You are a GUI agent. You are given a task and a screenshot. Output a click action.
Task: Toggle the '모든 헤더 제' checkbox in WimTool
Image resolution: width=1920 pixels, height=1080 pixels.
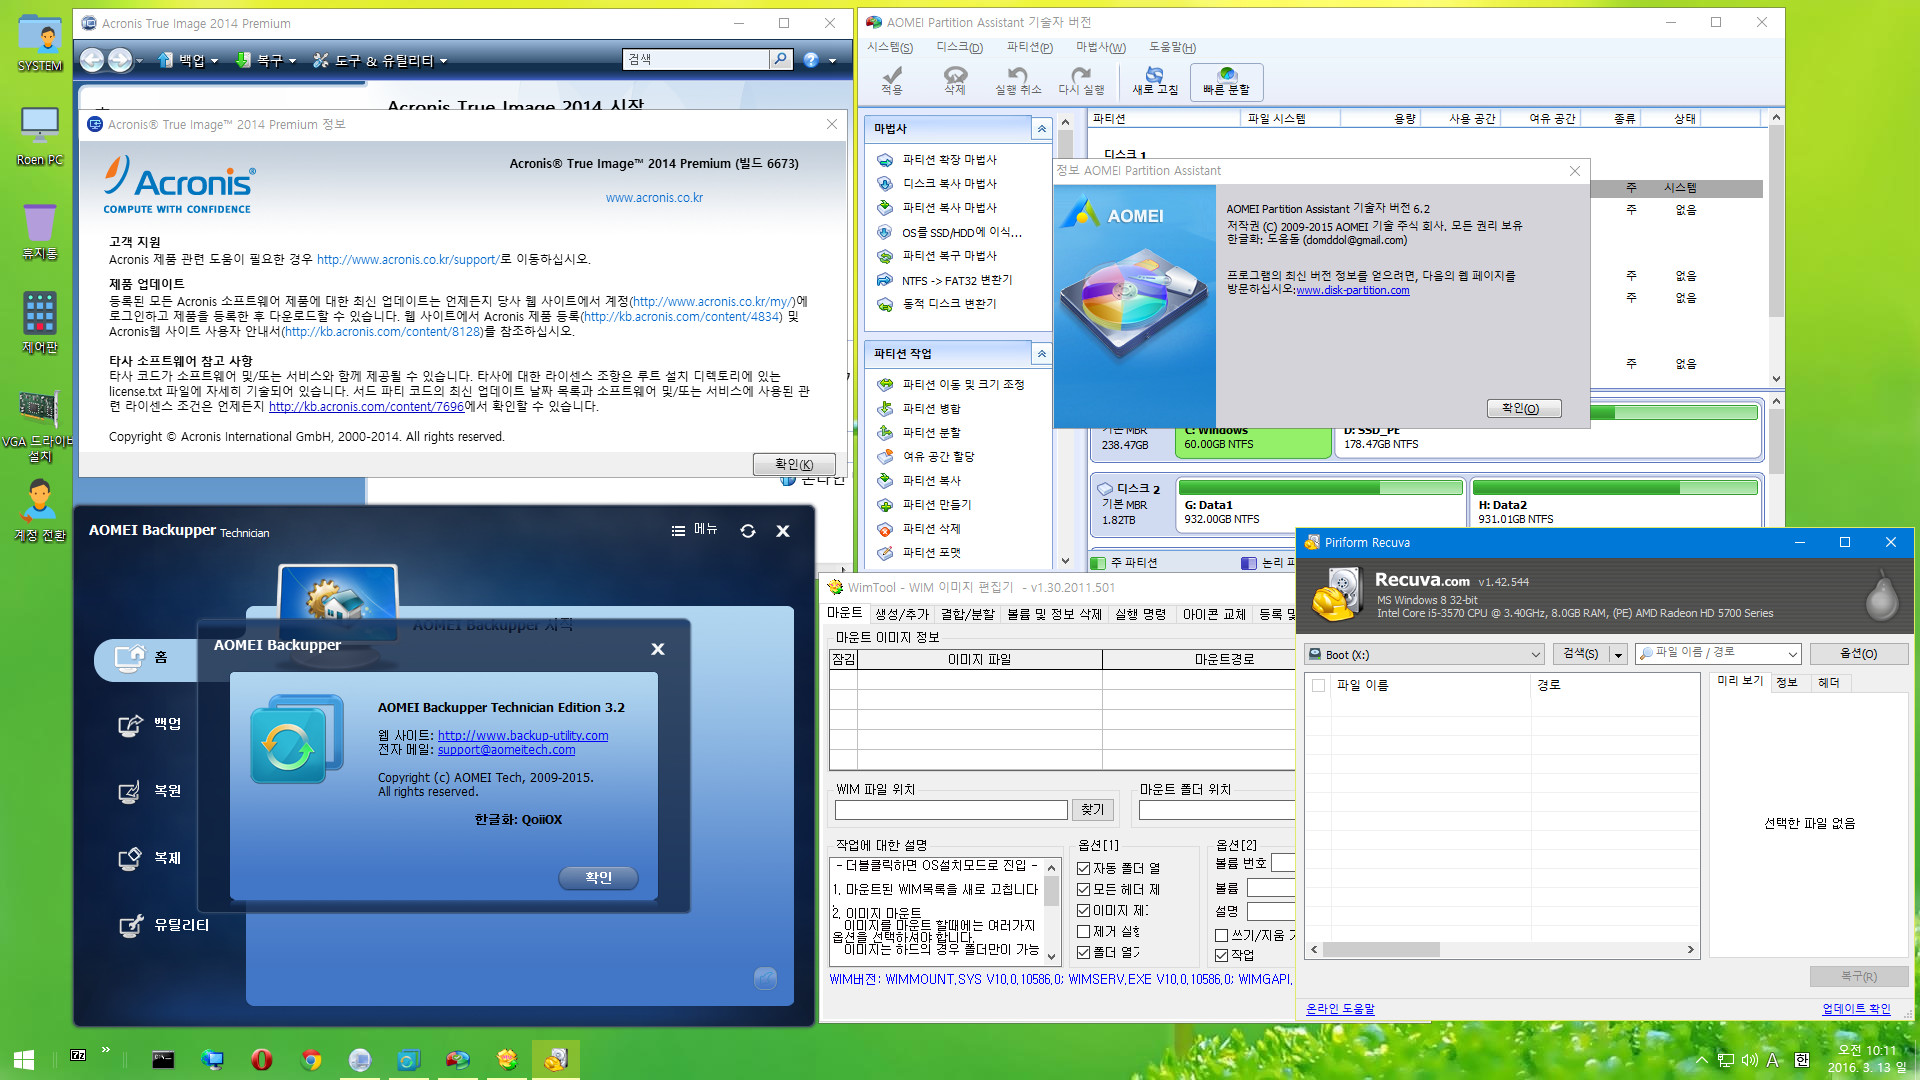click(x=1083, y=890)
